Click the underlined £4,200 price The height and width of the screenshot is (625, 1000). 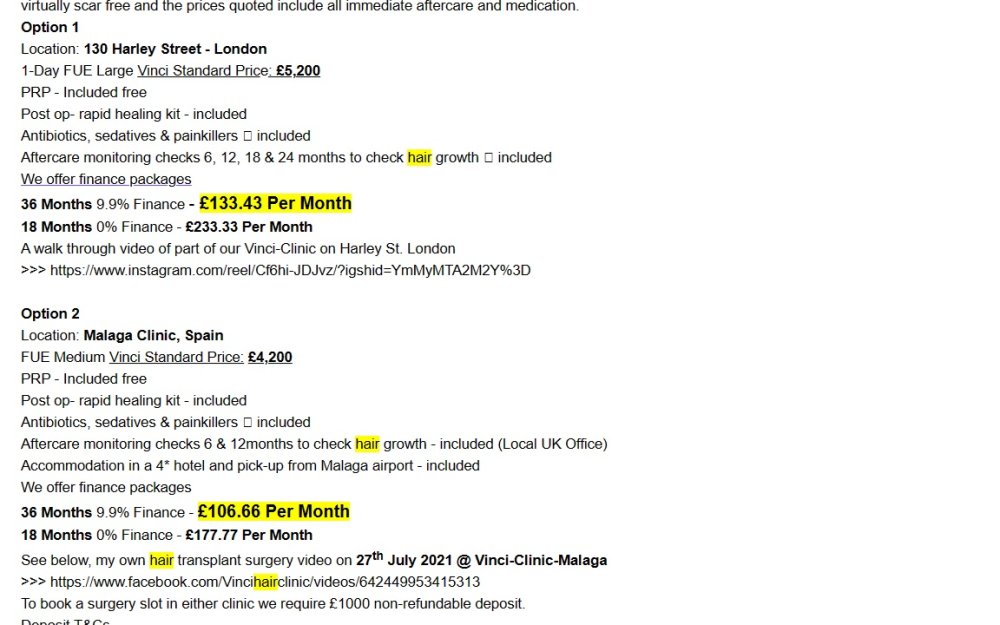point(270,357)
